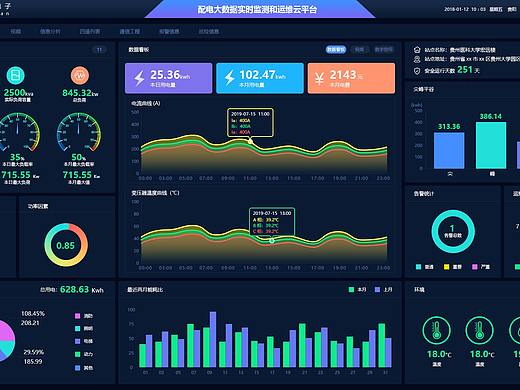Click the '251' safe running days value
Image resolution: width=520 pixels, height=390 pixels.
(465, 70)
